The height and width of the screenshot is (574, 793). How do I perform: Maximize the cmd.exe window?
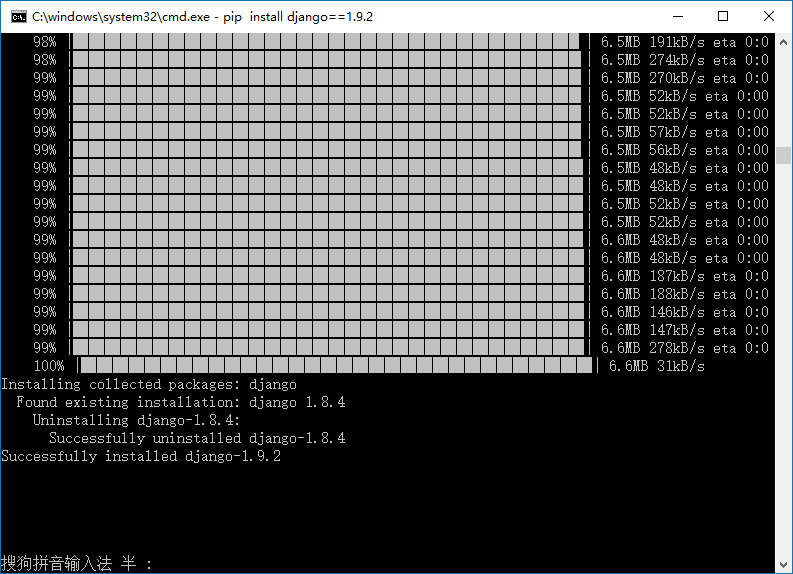click(723, 16)
